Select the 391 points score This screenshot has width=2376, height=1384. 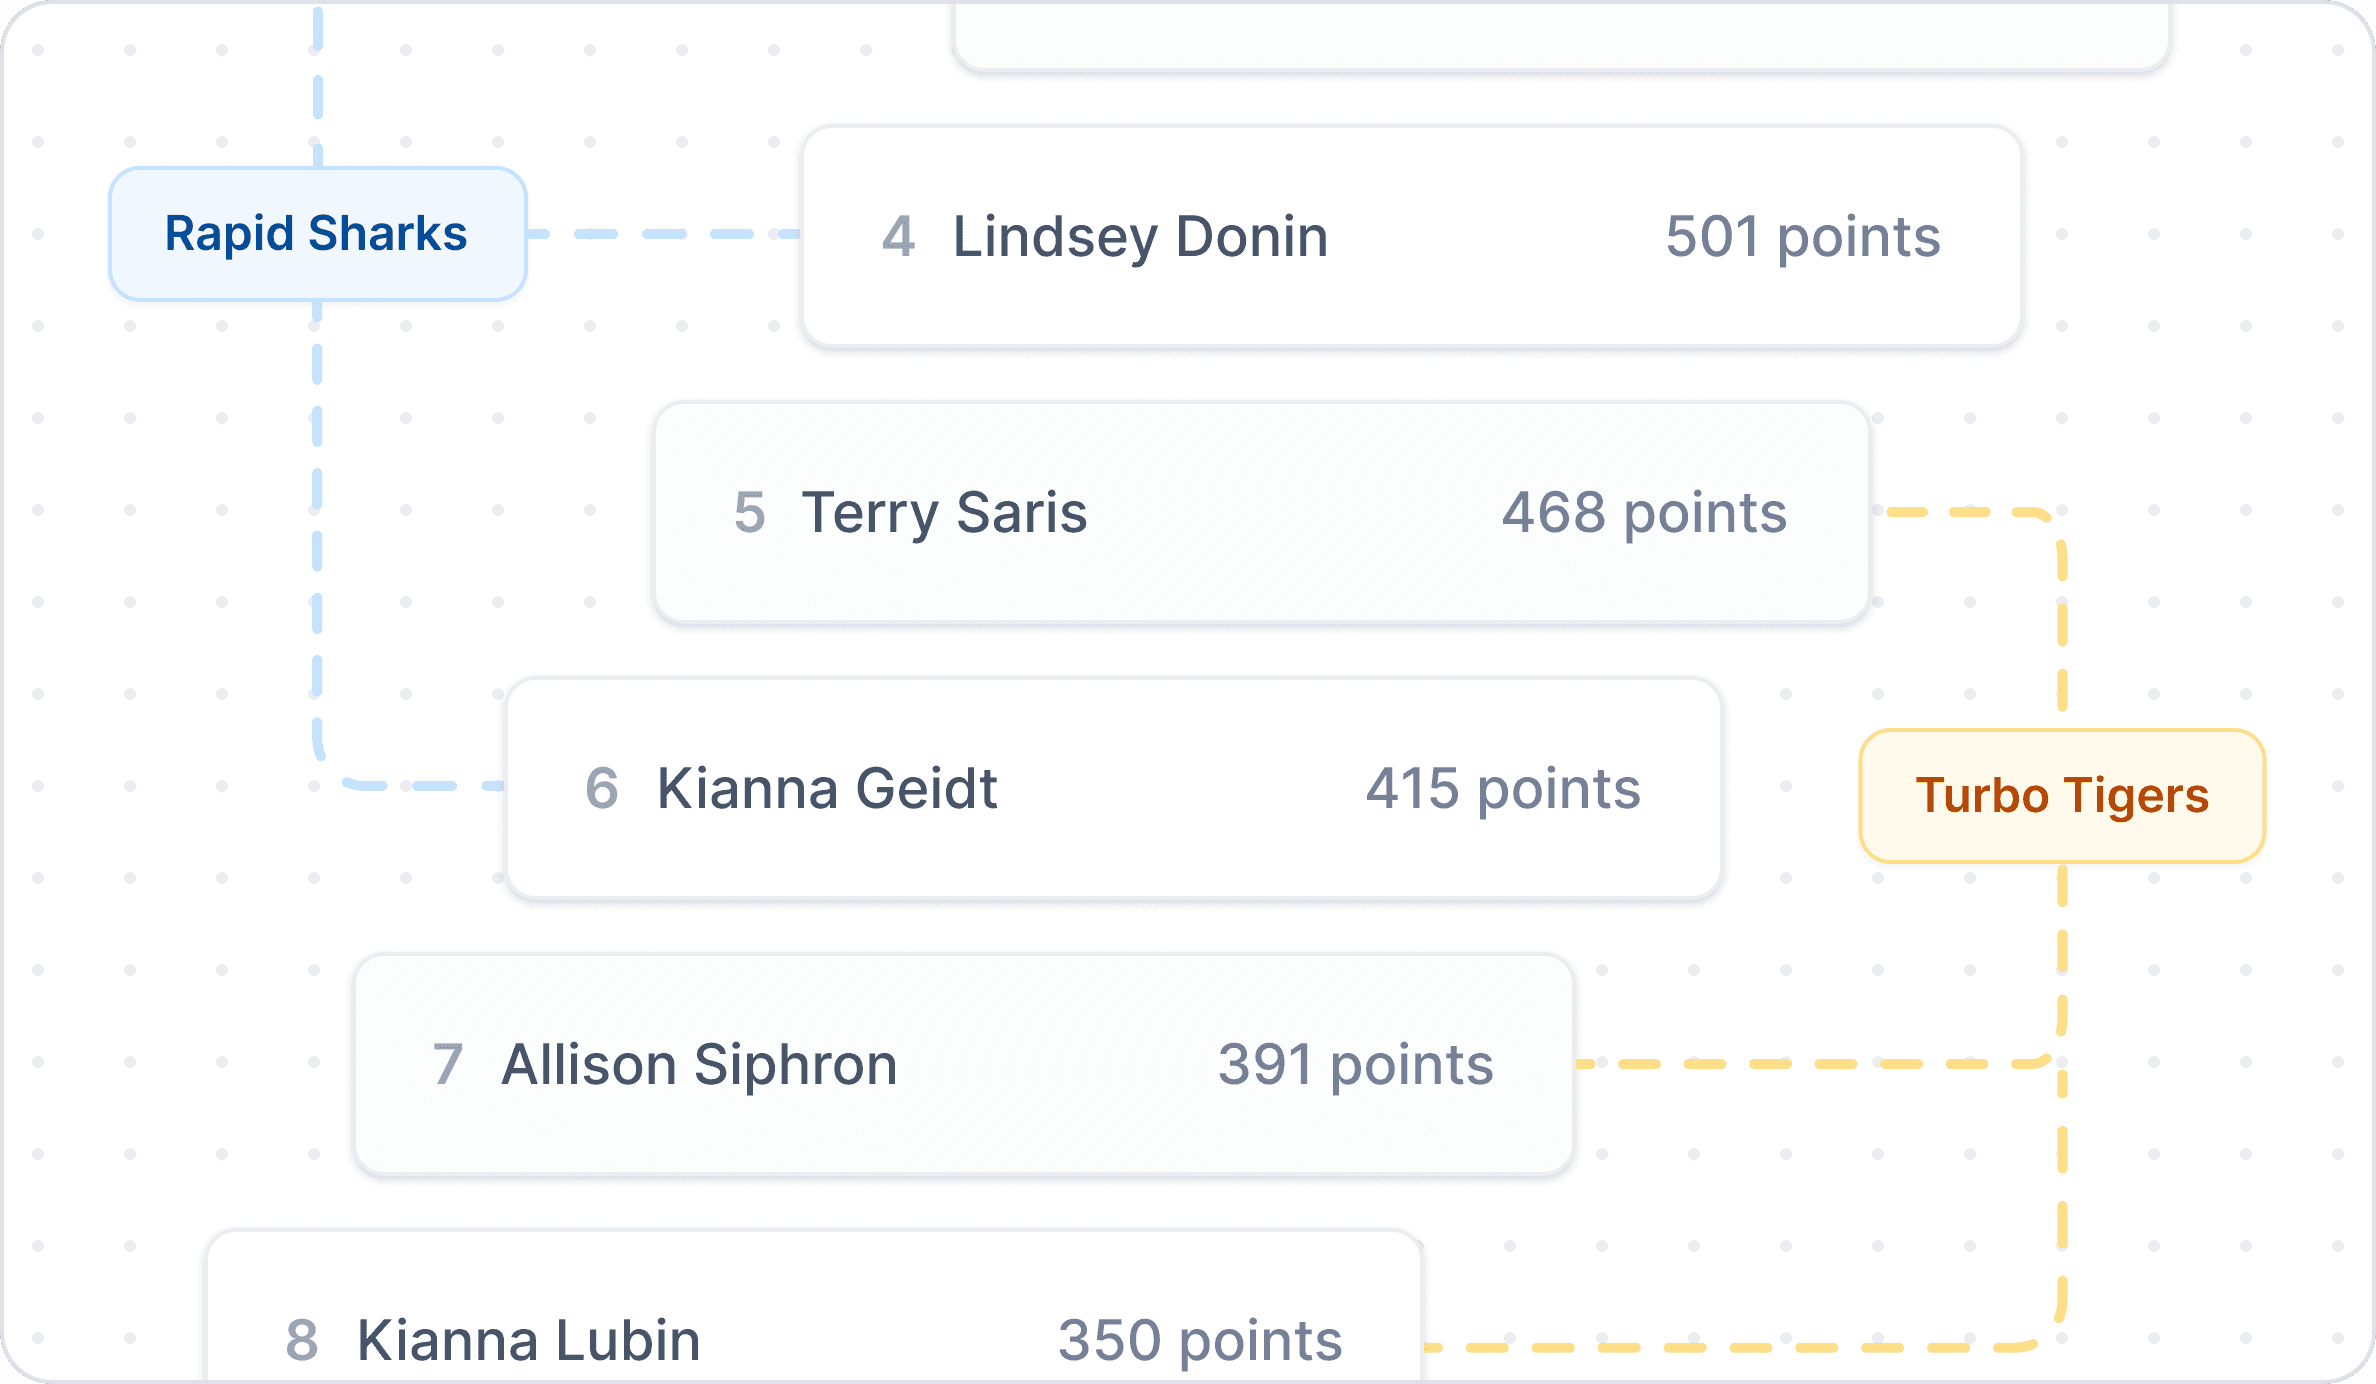(x=1355, y=1065)
